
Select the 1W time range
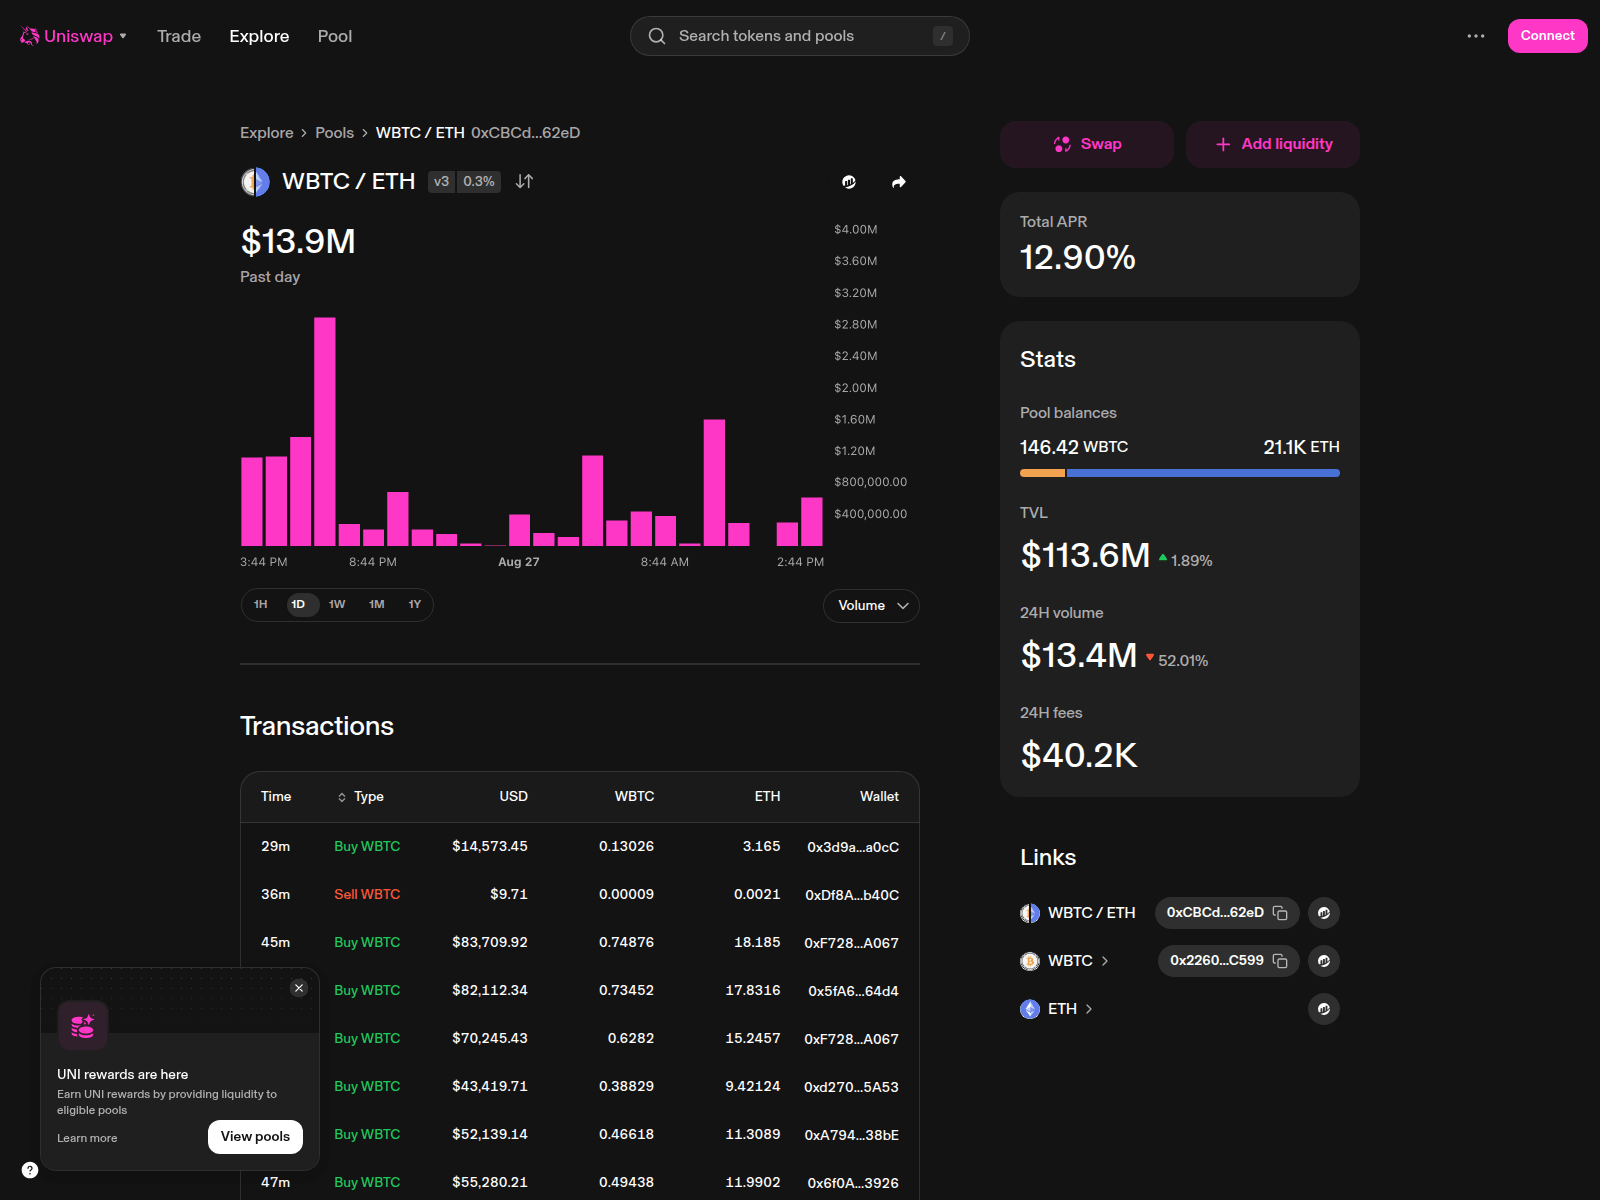(337, 605)
